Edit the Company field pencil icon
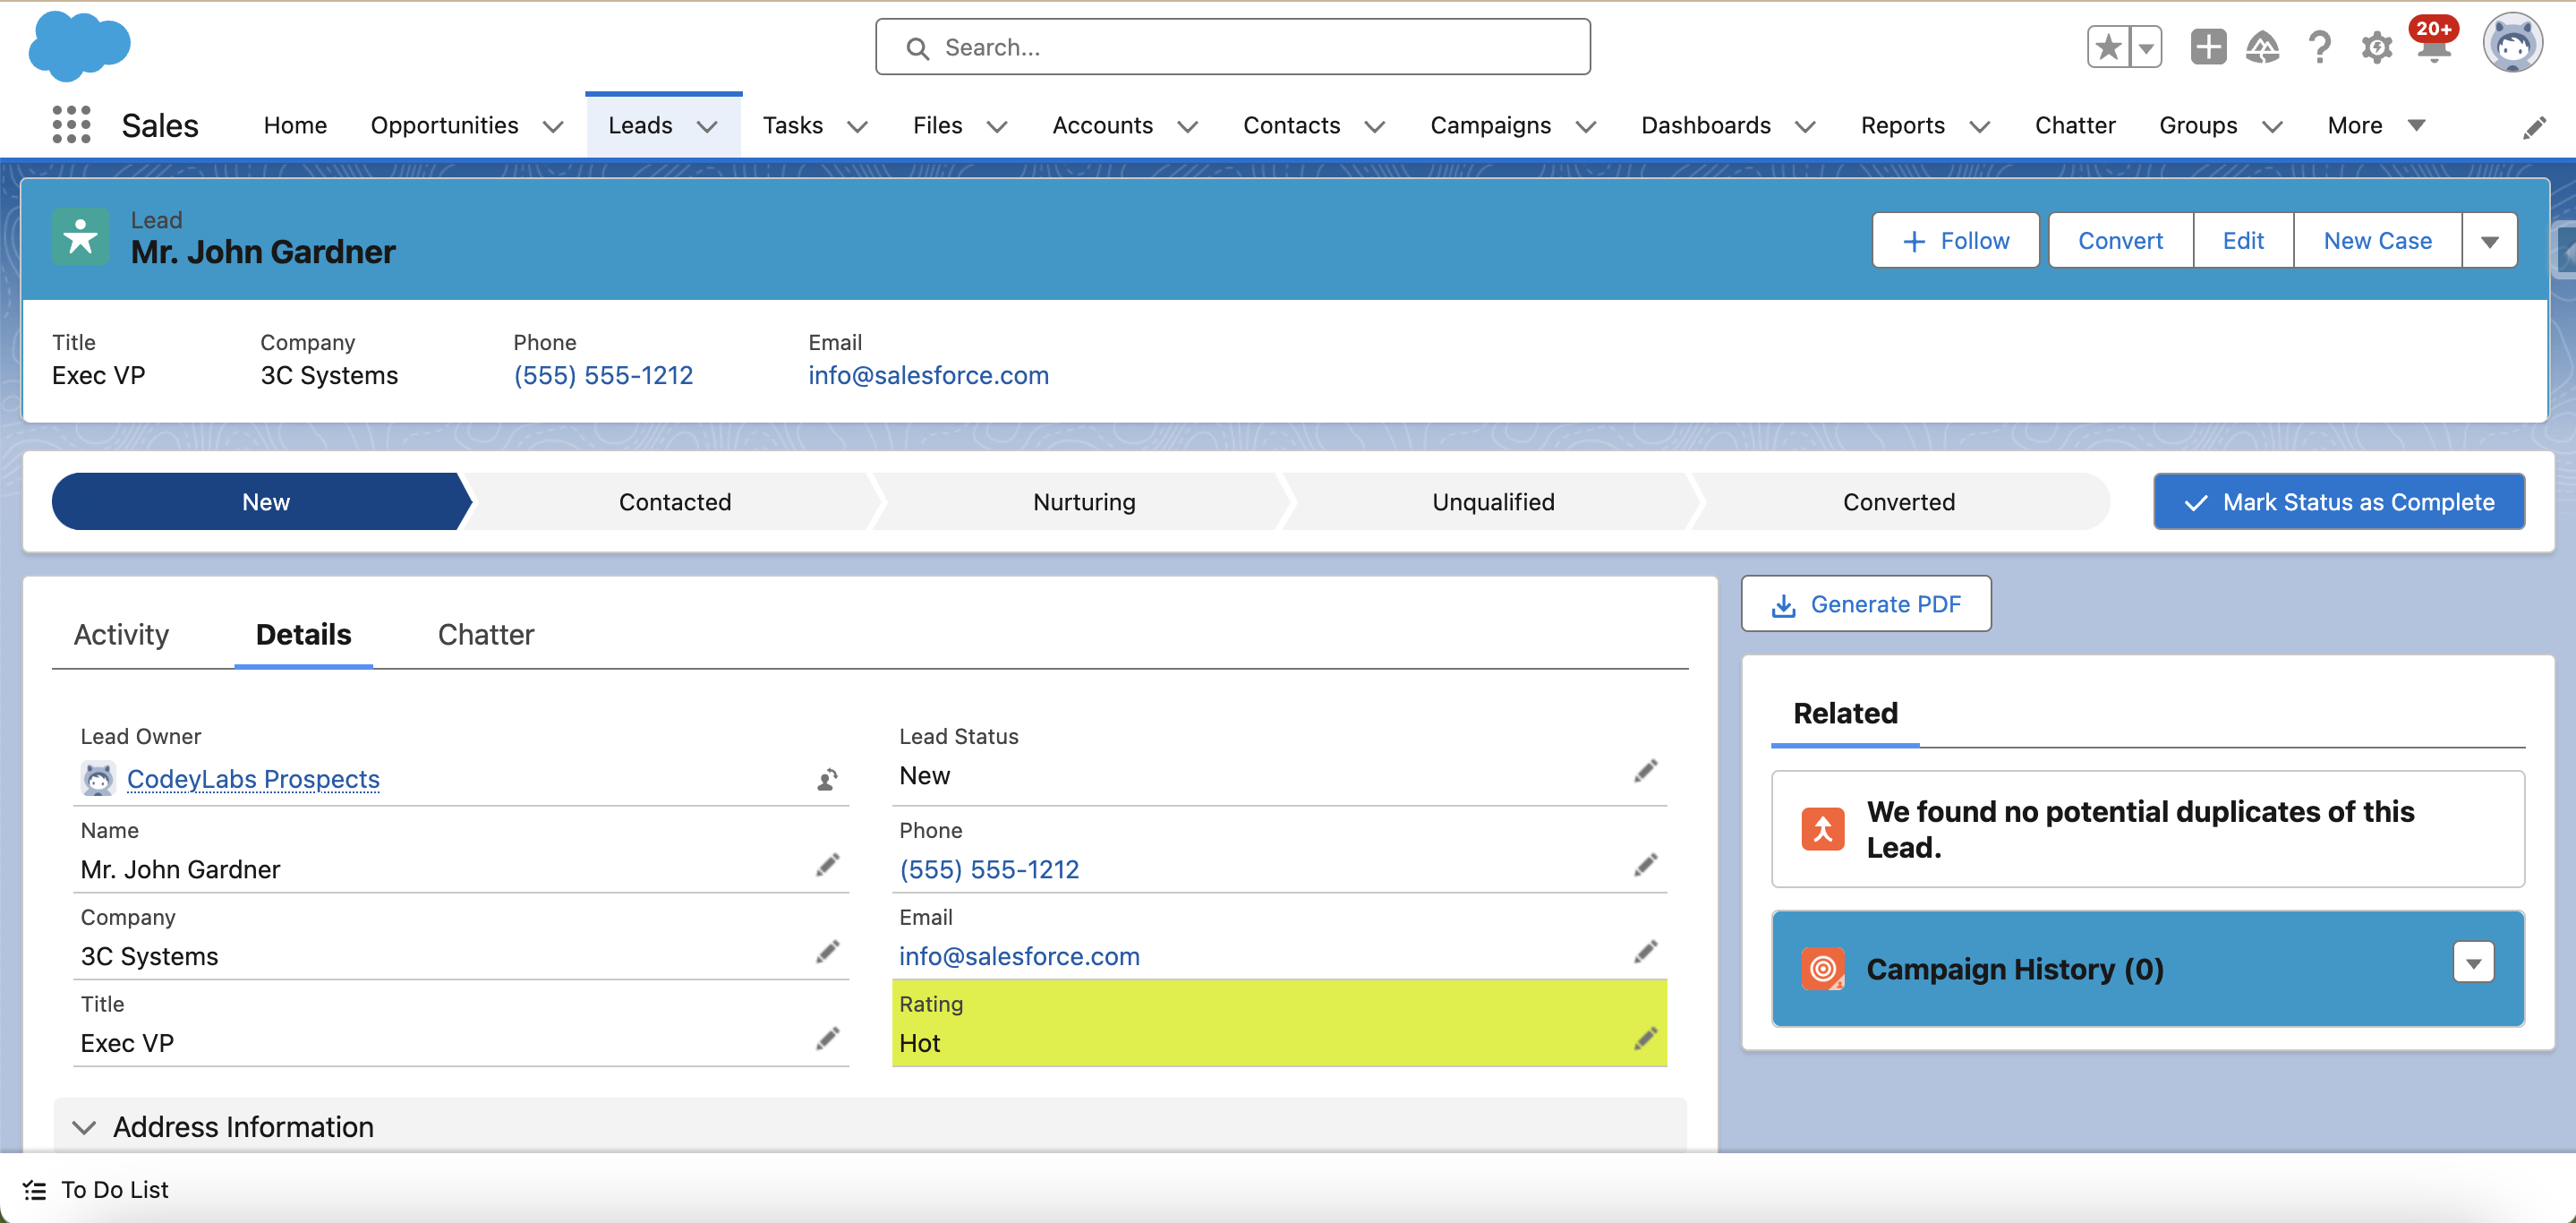The height and width of the screenshot is (1223, 2576). click(x=827, y=952)
